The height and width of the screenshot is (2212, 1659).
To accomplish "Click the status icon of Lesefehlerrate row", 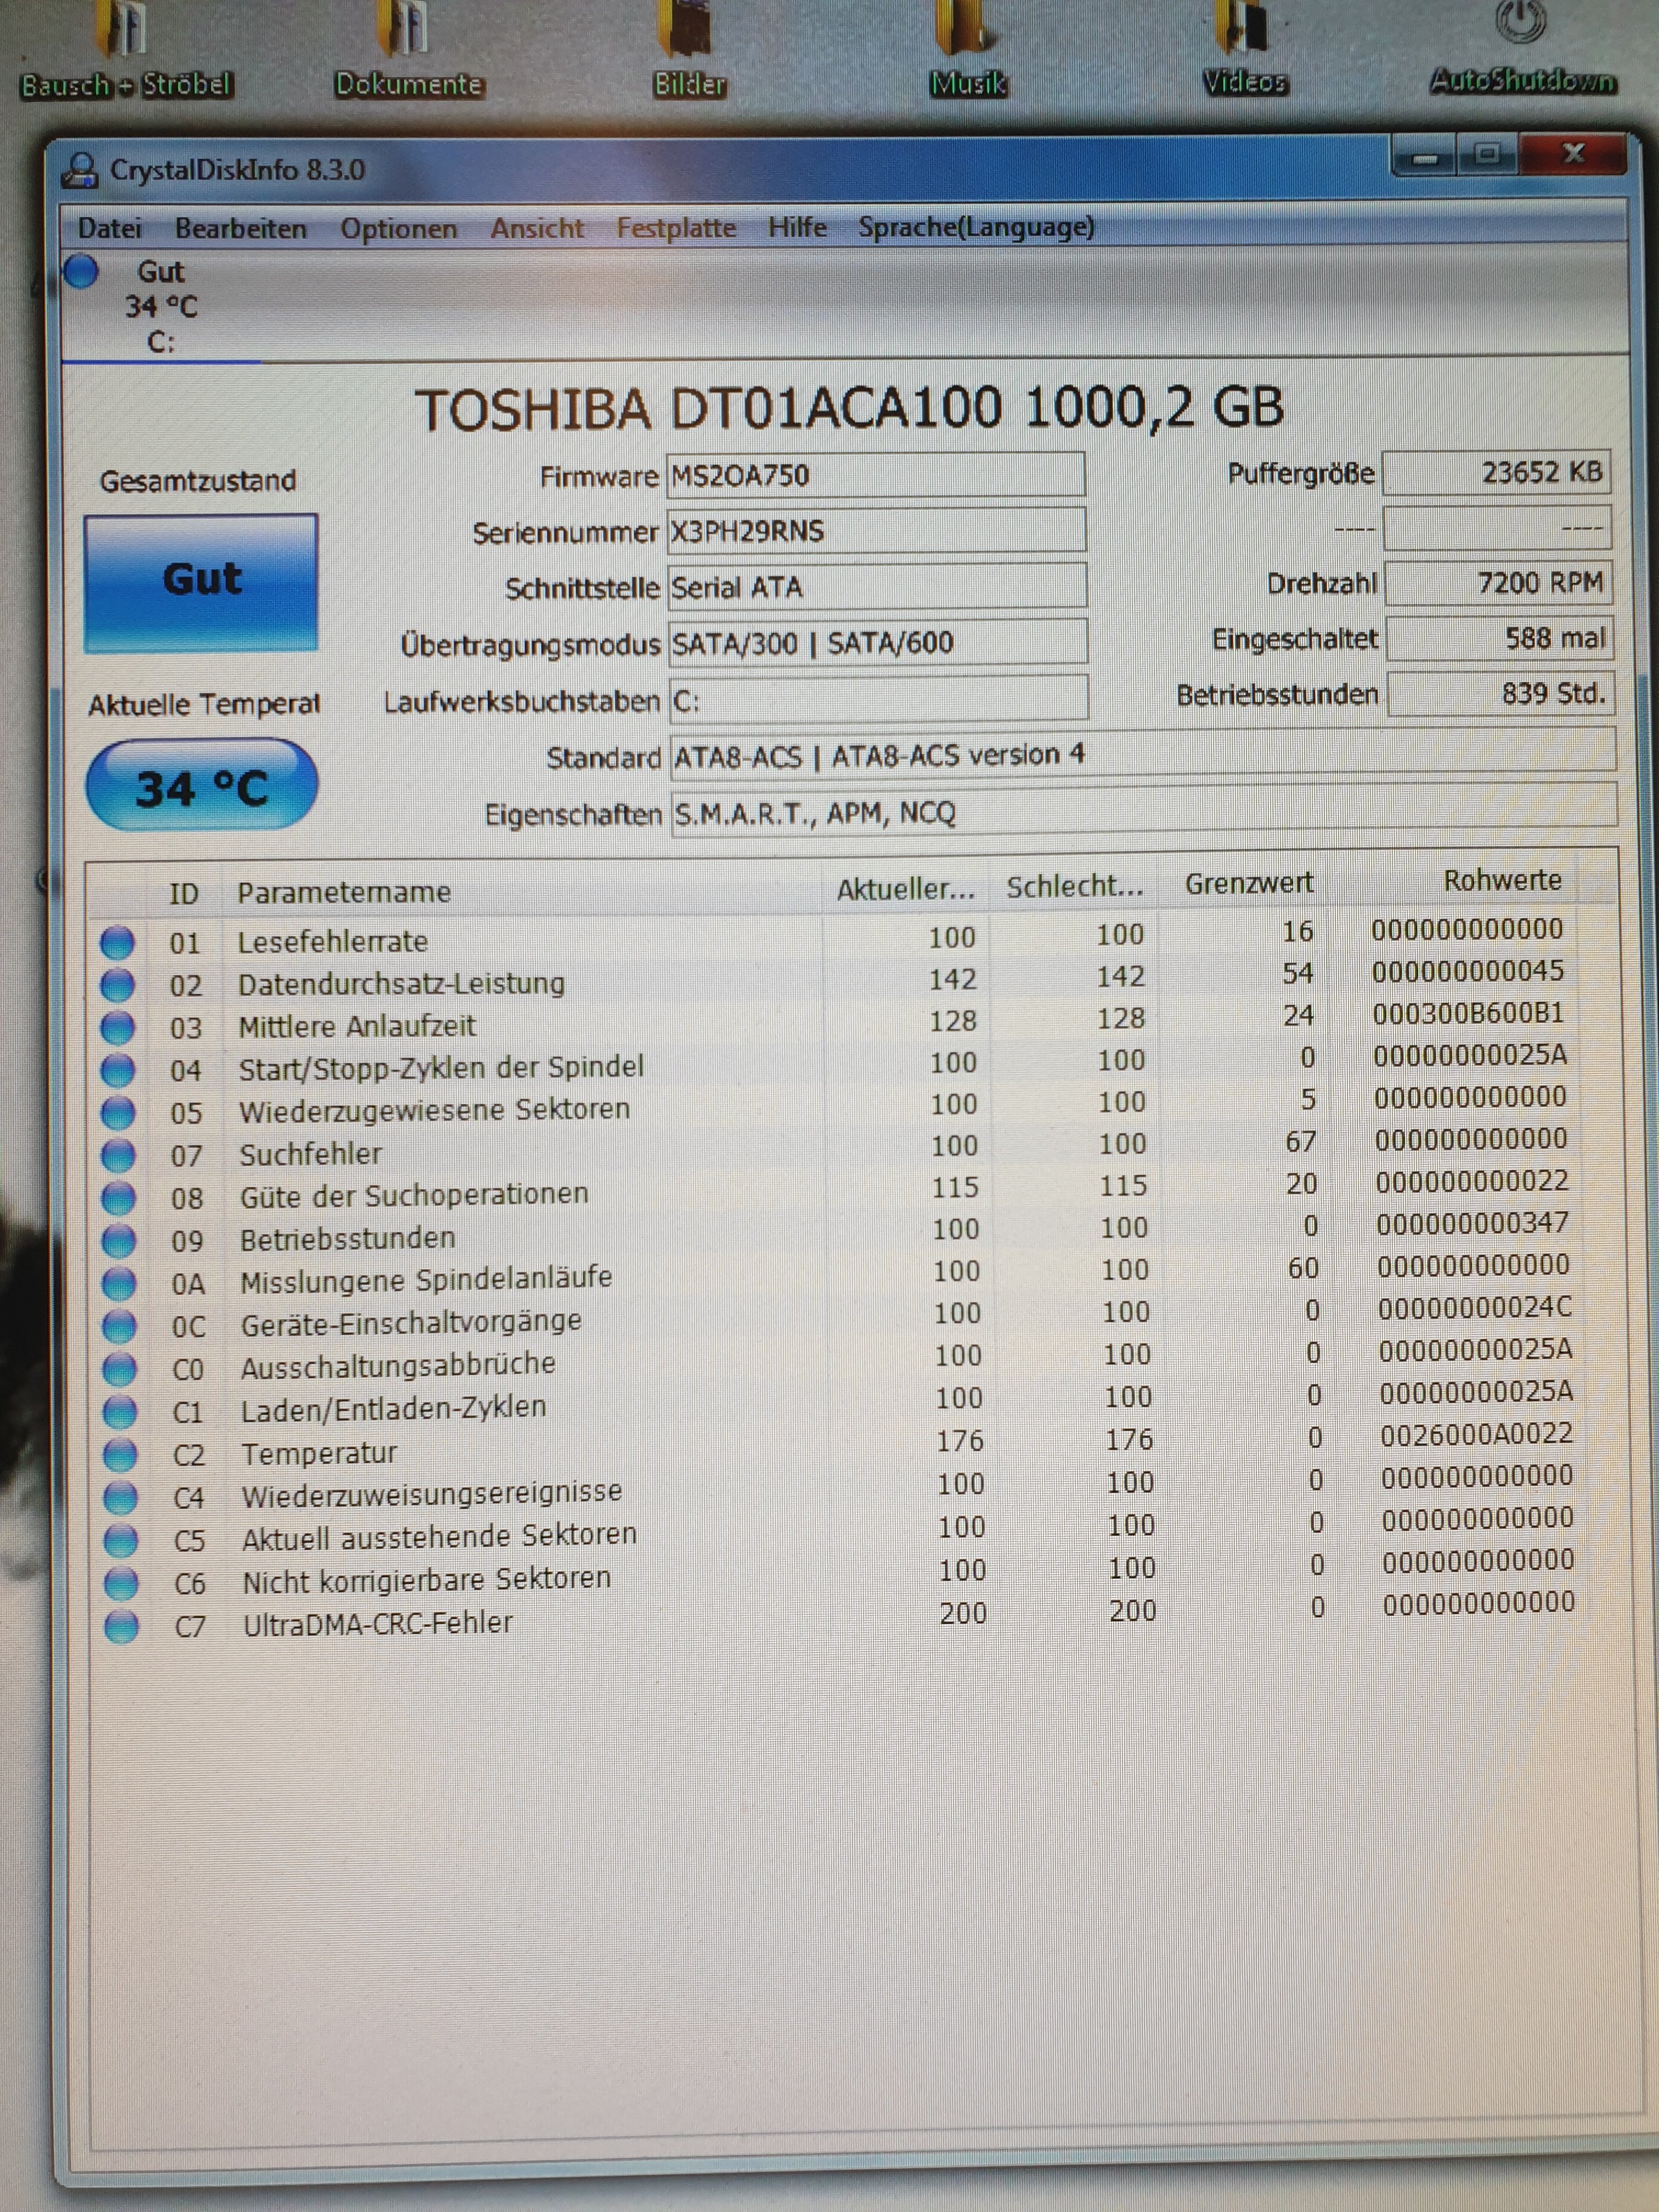I will click(x=117, y=942).
